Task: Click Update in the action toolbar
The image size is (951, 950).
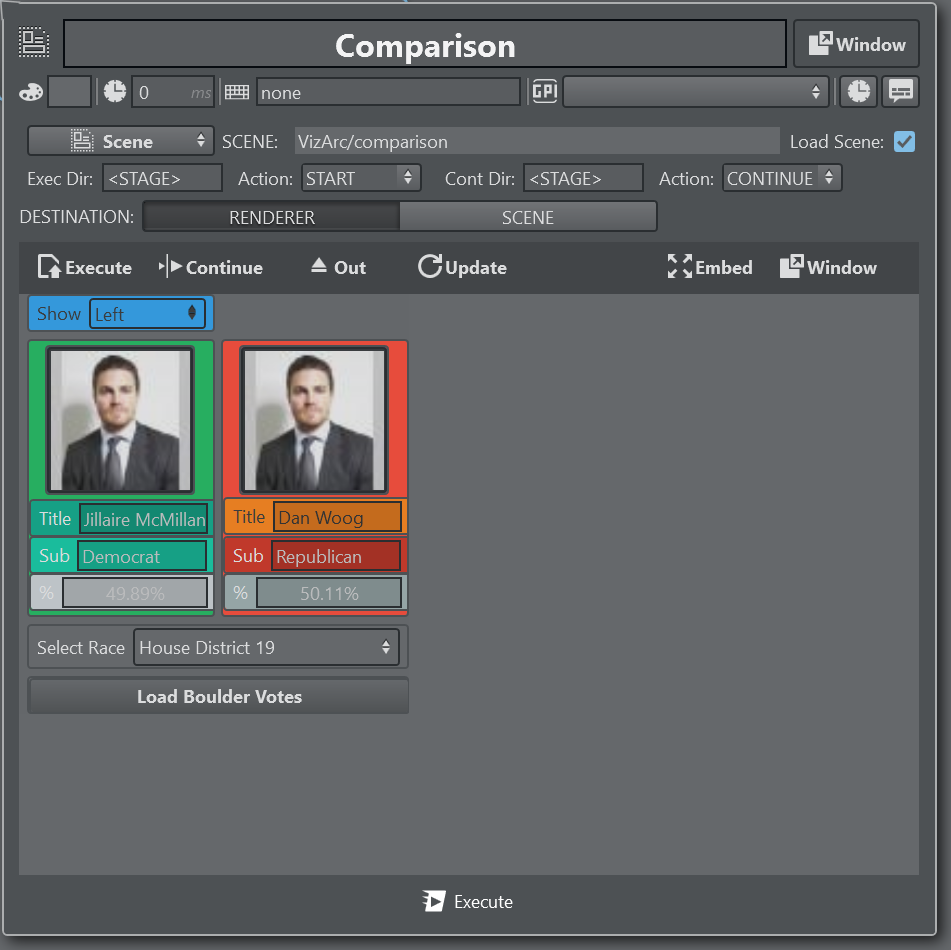Action: click(x=462, y=267)
